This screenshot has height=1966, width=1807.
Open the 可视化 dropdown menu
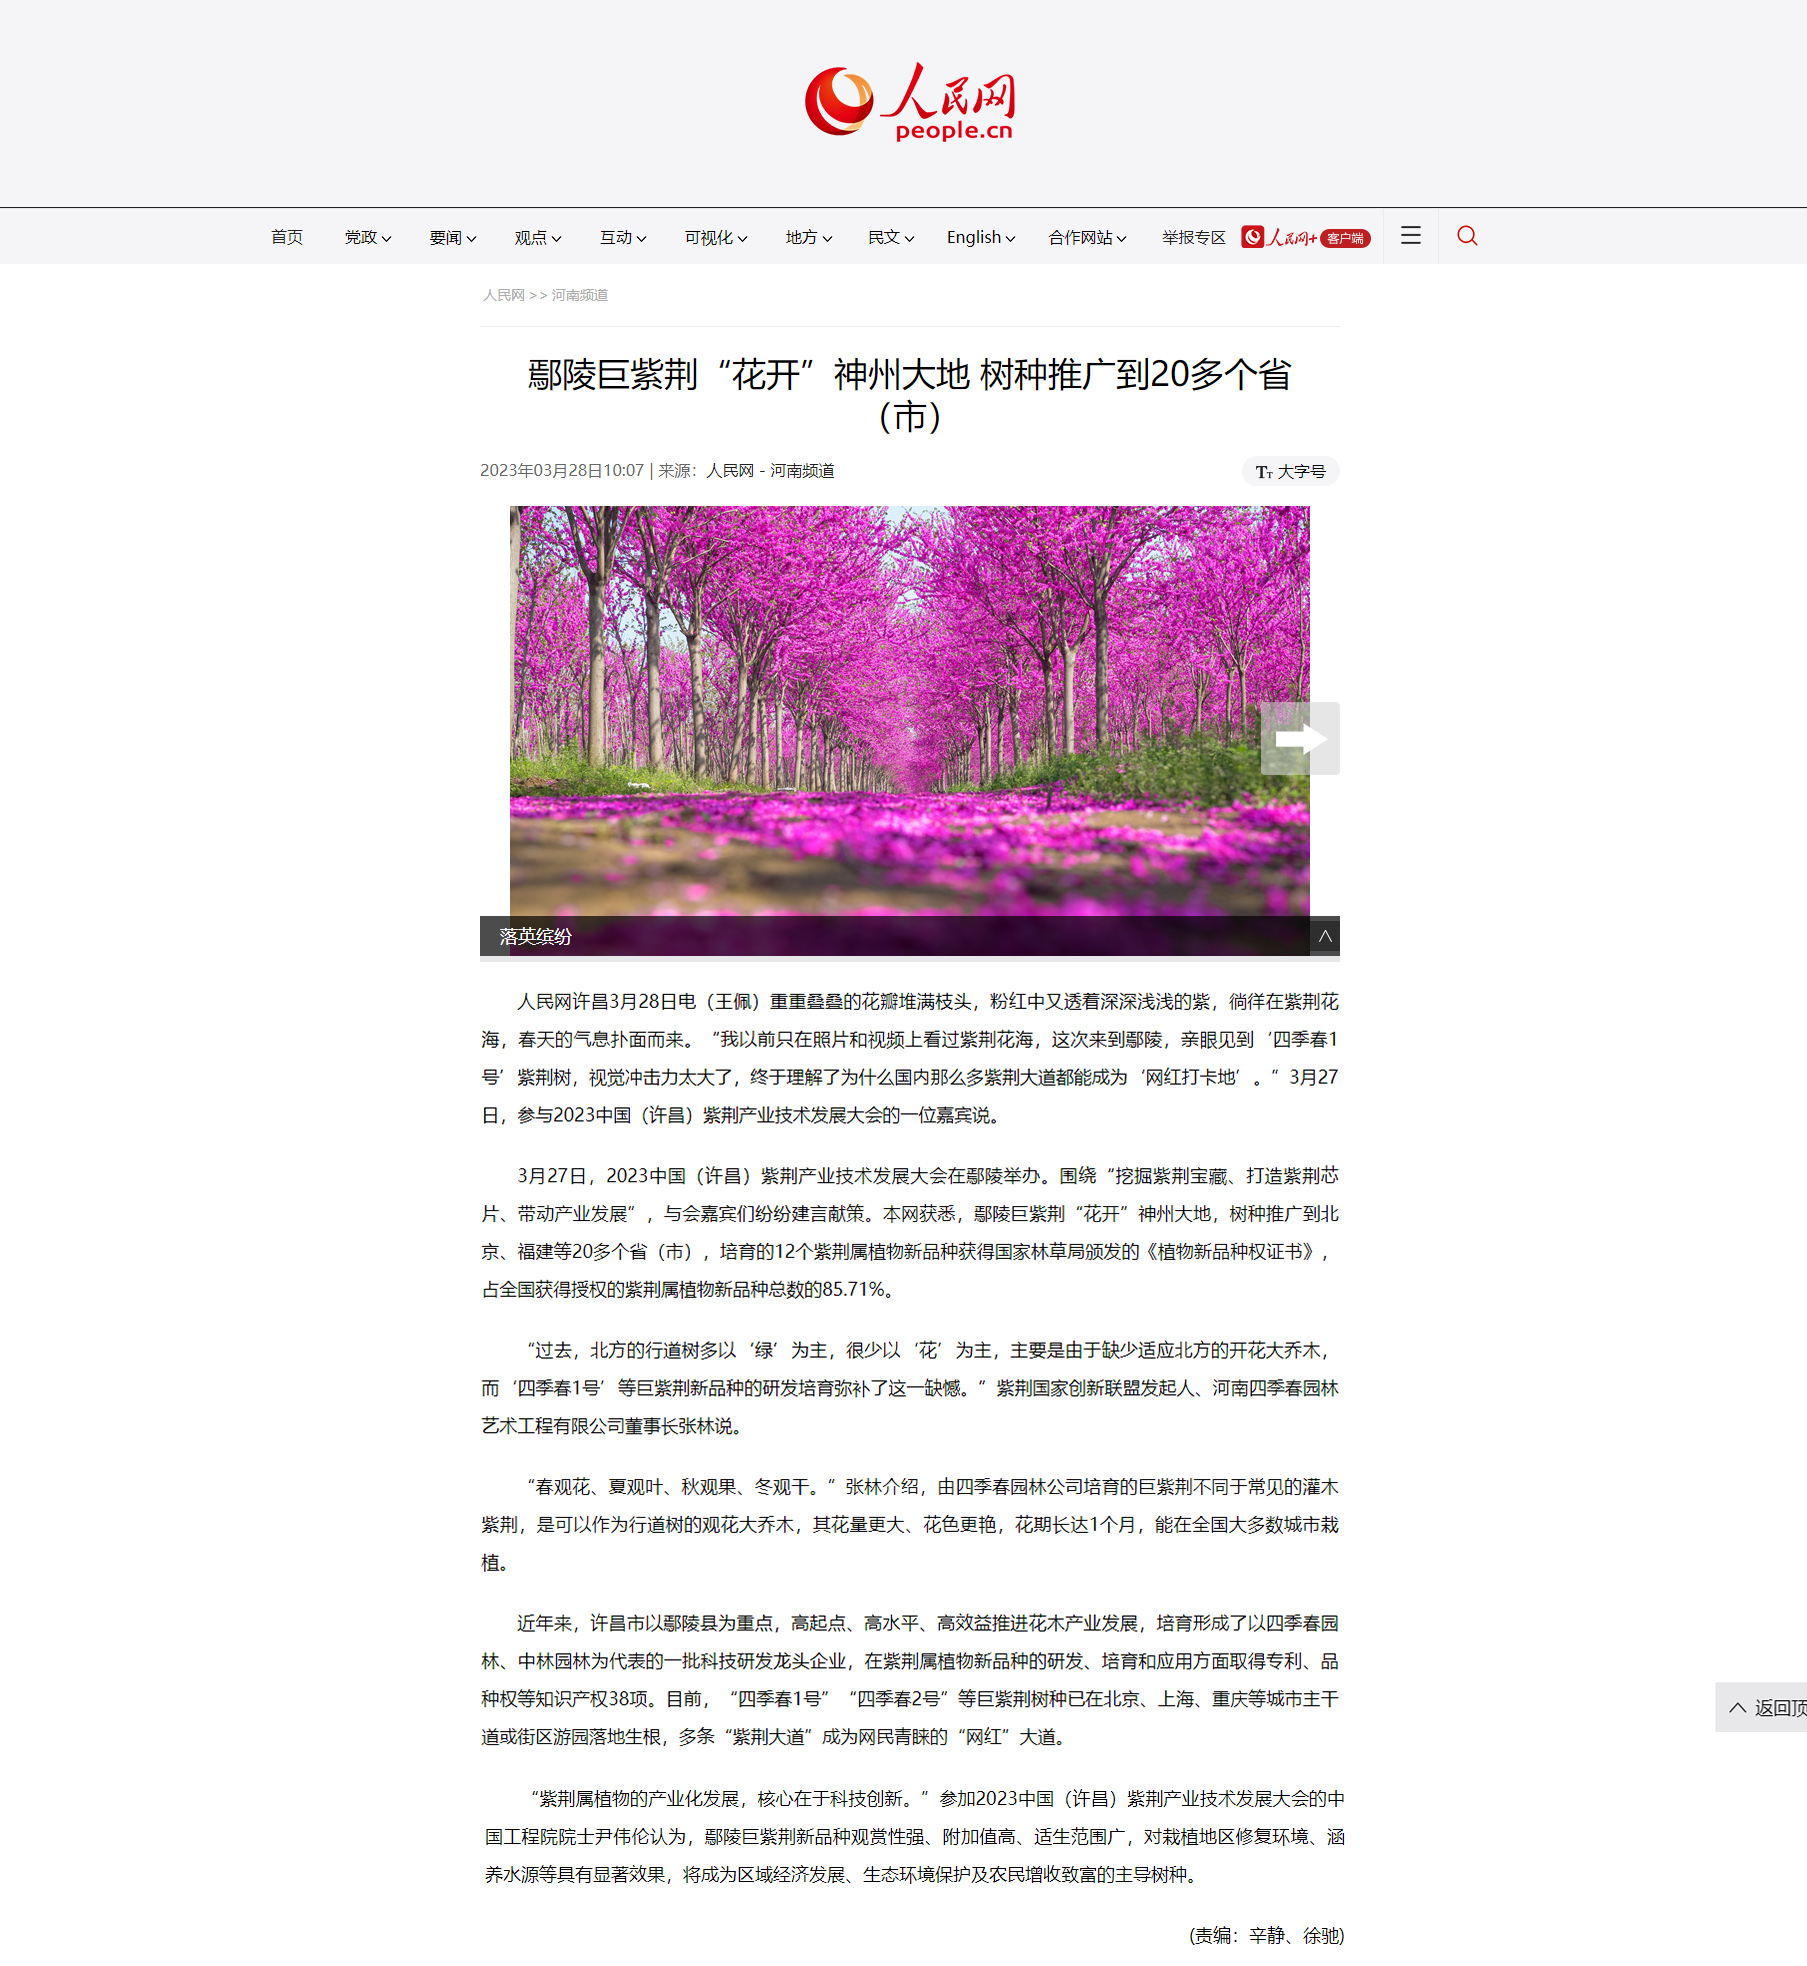(715, 238)
